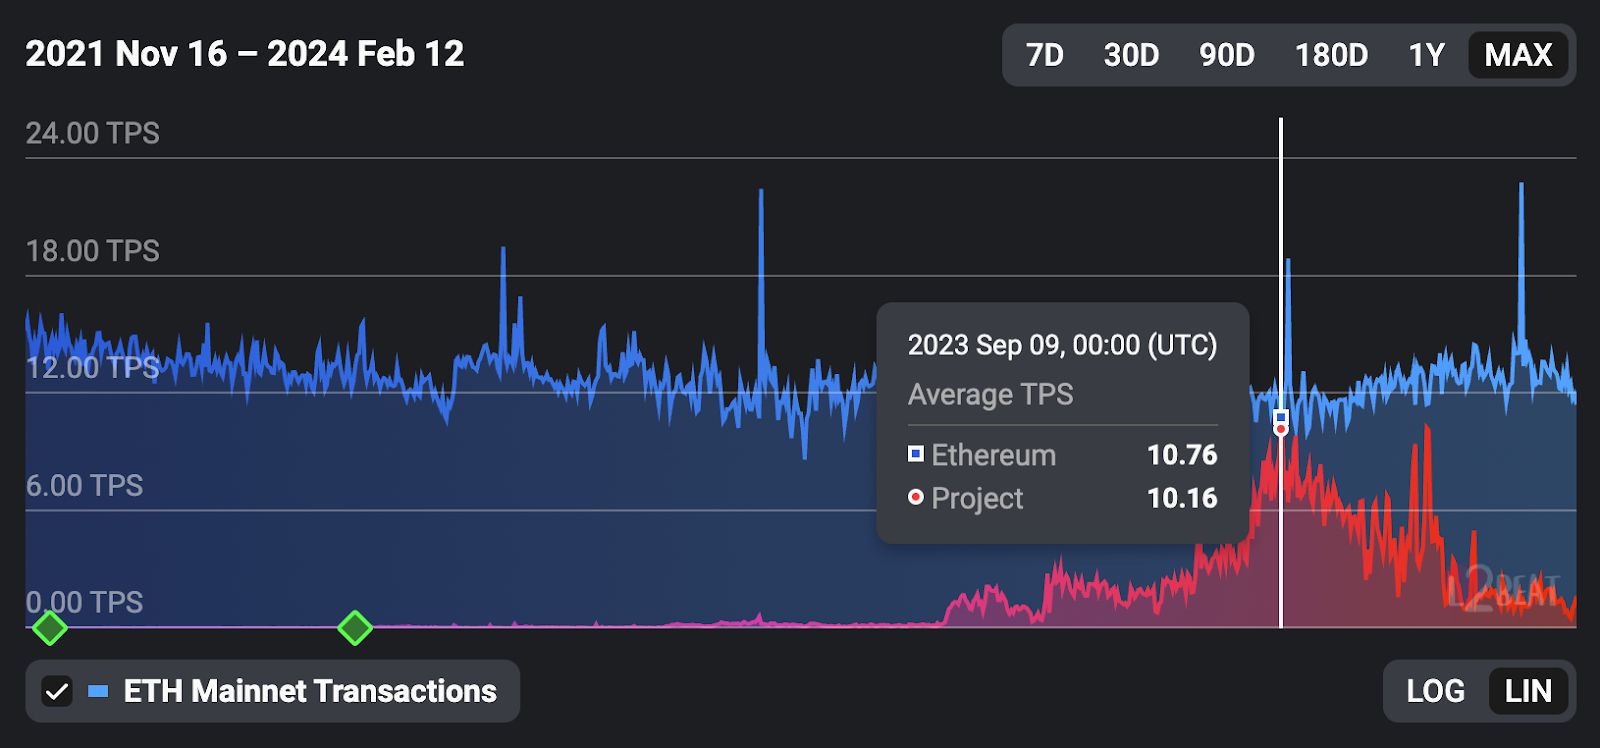Image resolution: width=1600 pixels, height=748 pixels.
Task: Click the tooltip date 2023 Sep 09, 00:00 (UTC)
Action: [1062, 345]
